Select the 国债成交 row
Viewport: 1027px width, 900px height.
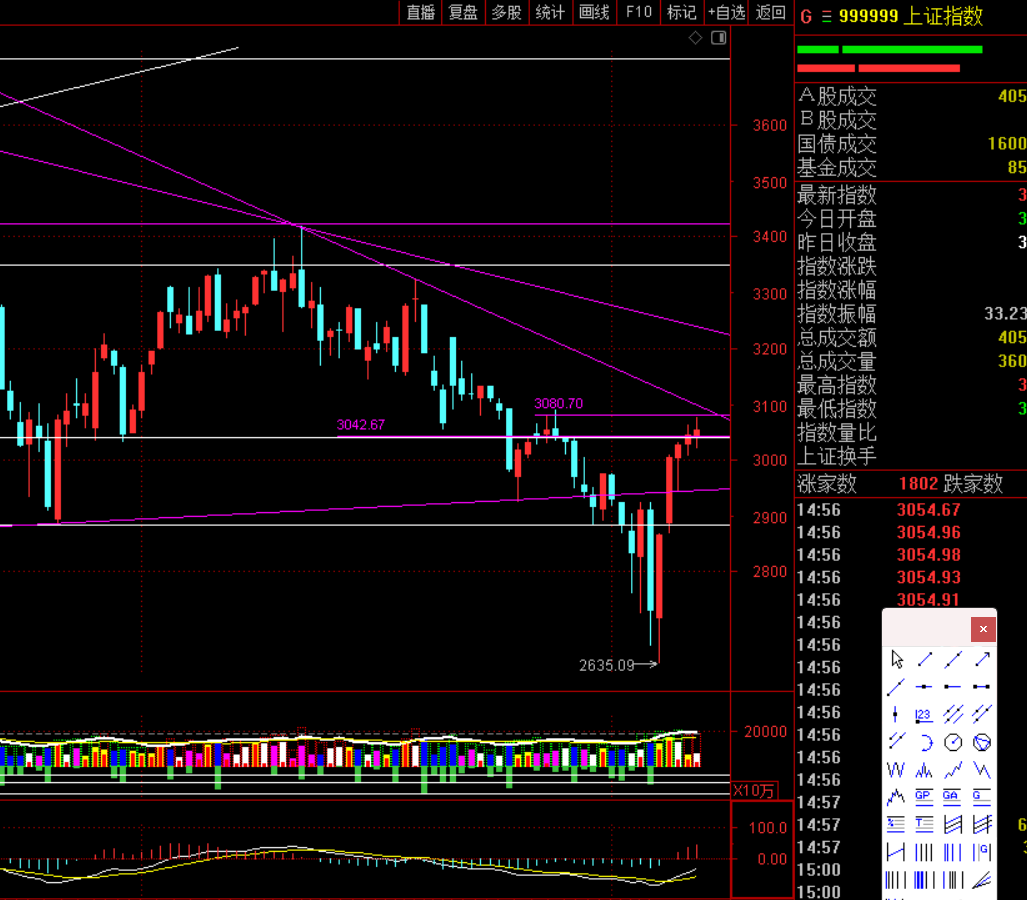tap(912, 143)
